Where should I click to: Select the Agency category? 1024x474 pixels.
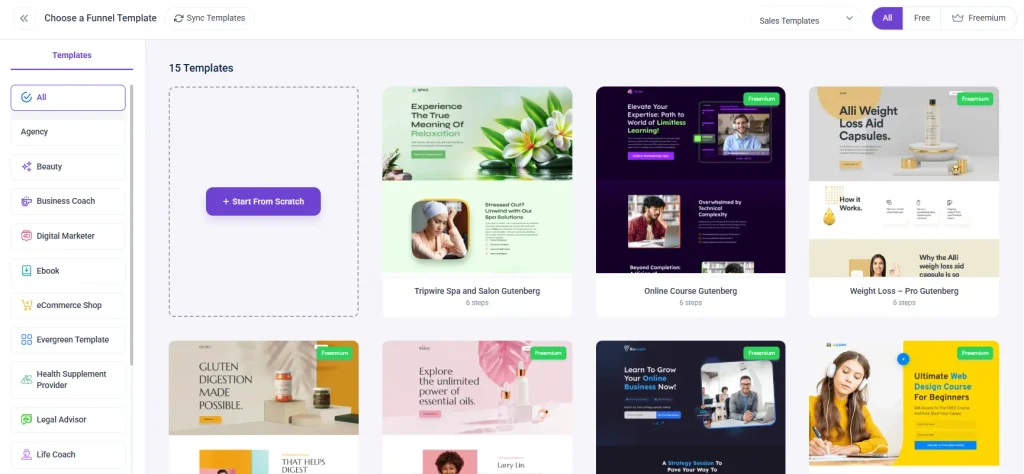click(x=68, y=132)
